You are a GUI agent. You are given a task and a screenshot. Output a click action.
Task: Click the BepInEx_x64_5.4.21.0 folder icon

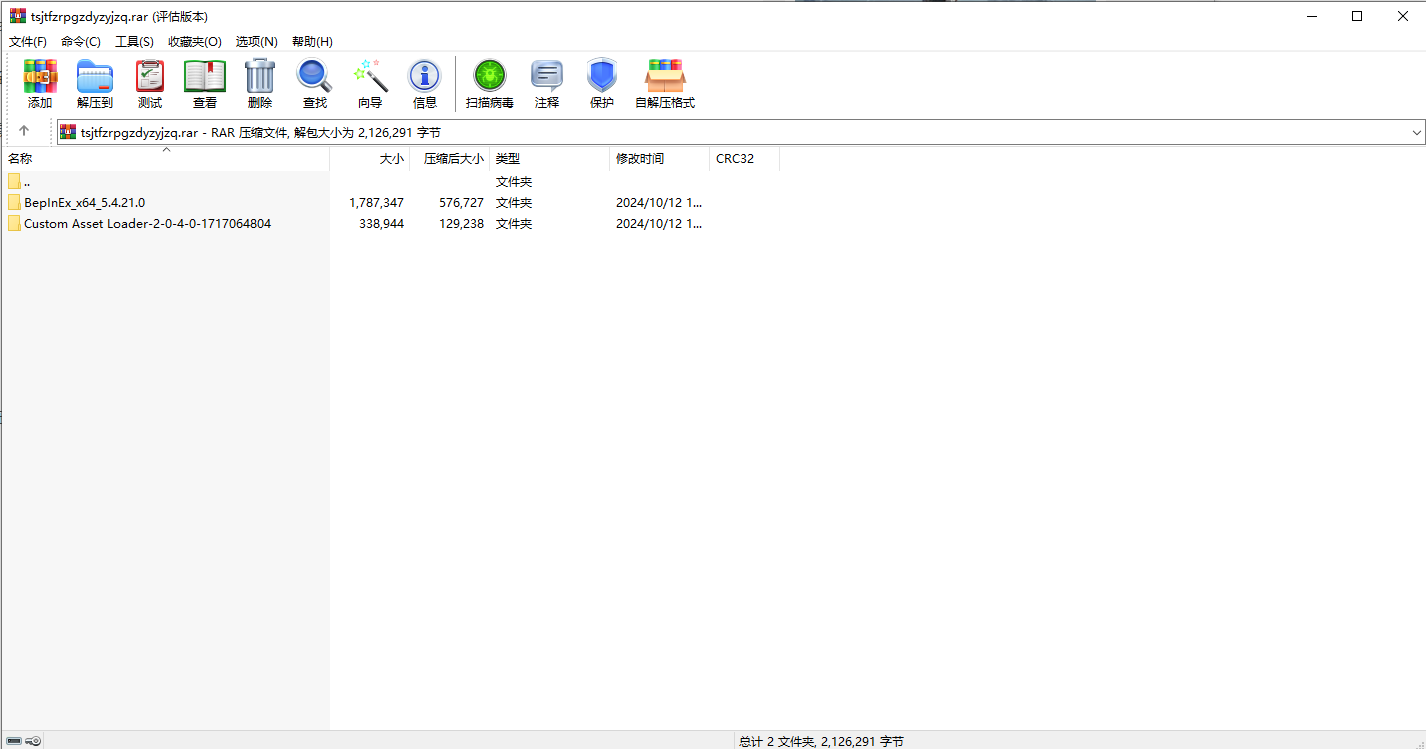14,202
